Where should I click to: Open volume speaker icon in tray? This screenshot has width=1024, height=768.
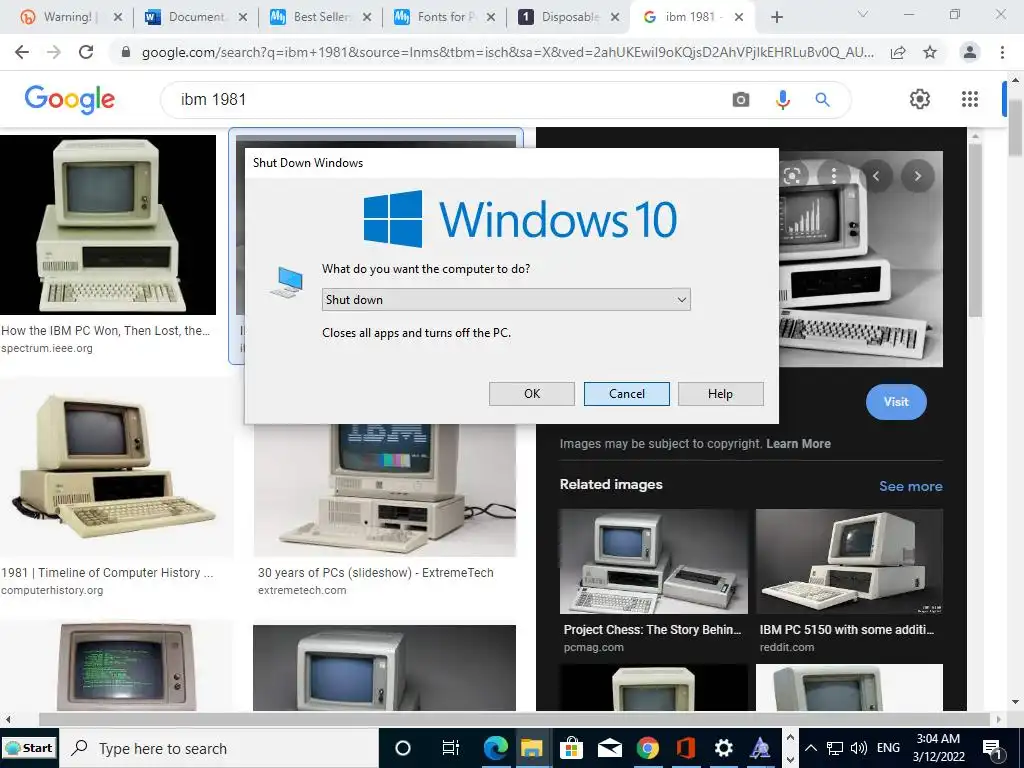coord(859,748)
